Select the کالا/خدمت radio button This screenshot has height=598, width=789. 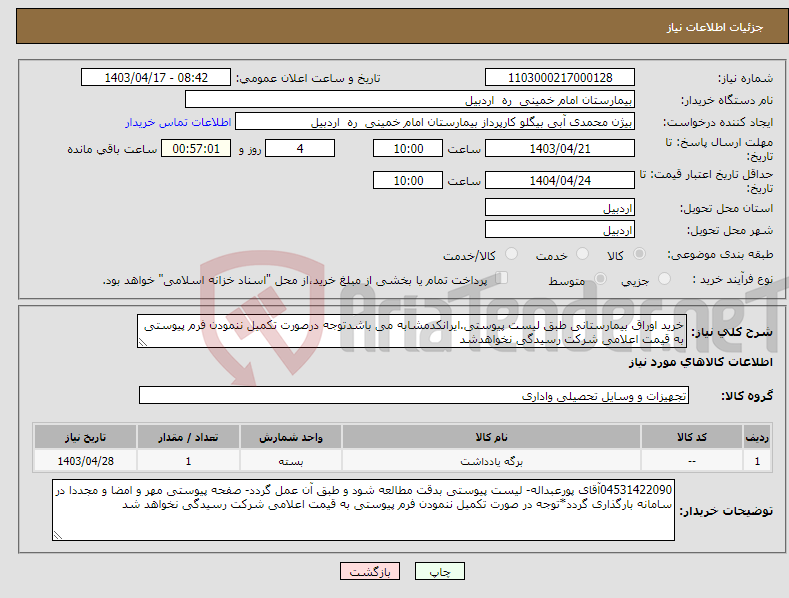tap(511, 254)
